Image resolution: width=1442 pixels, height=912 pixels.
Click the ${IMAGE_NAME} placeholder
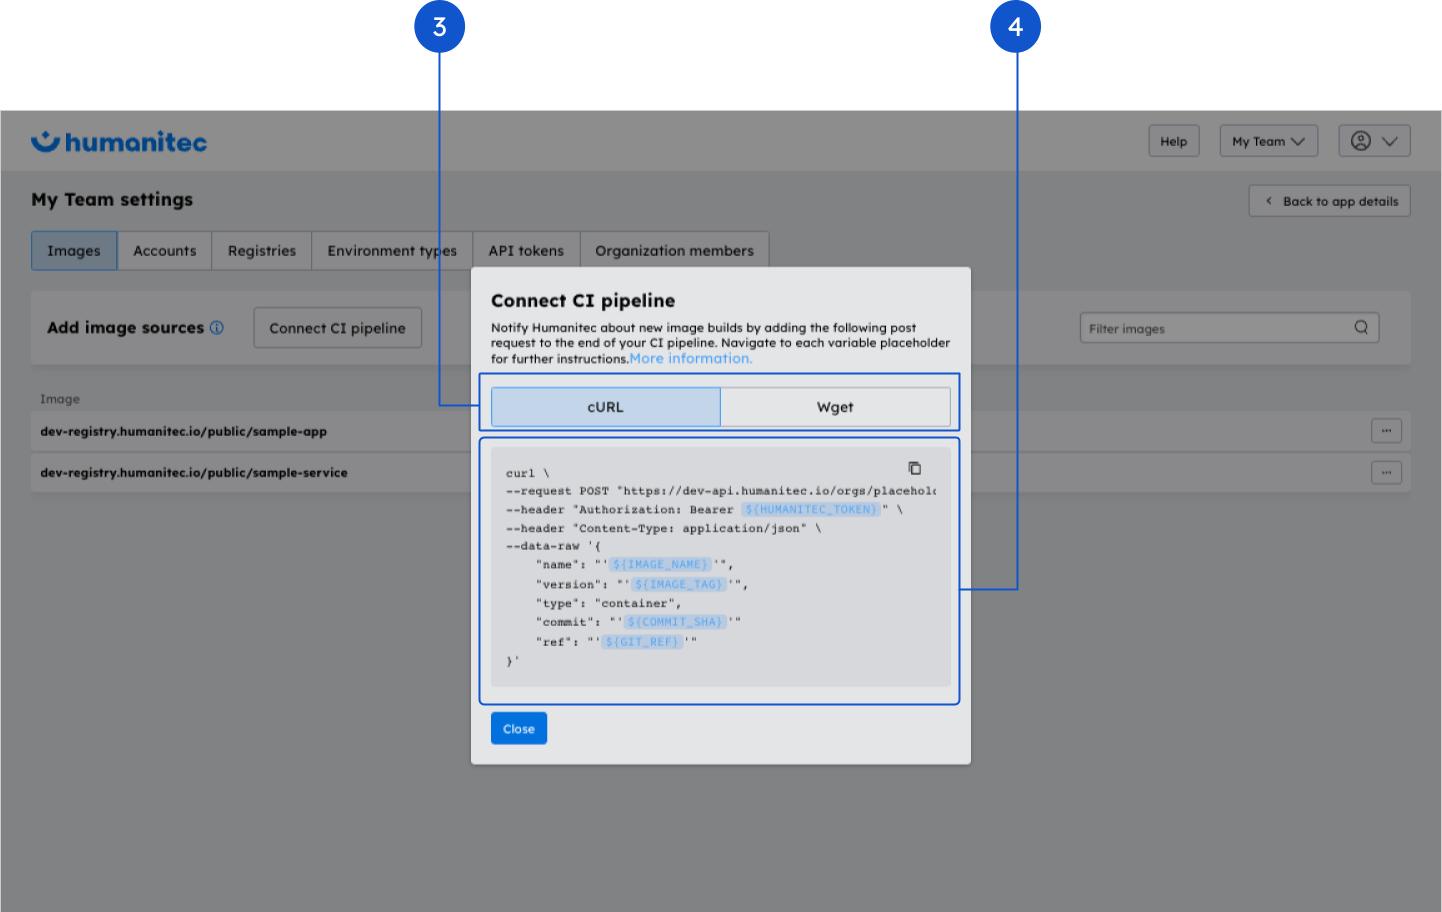(660, 565)
